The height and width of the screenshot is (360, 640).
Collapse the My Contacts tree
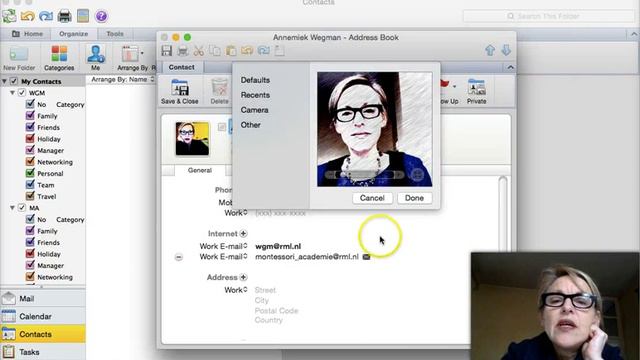pyautogui.click(x=4, y=81)
